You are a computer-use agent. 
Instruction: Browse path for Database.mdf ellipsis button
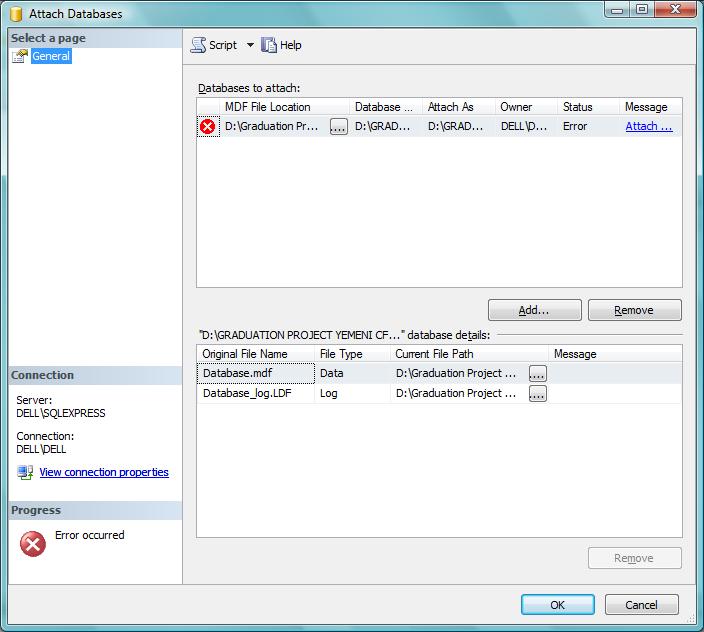click(x=537, y=373)
